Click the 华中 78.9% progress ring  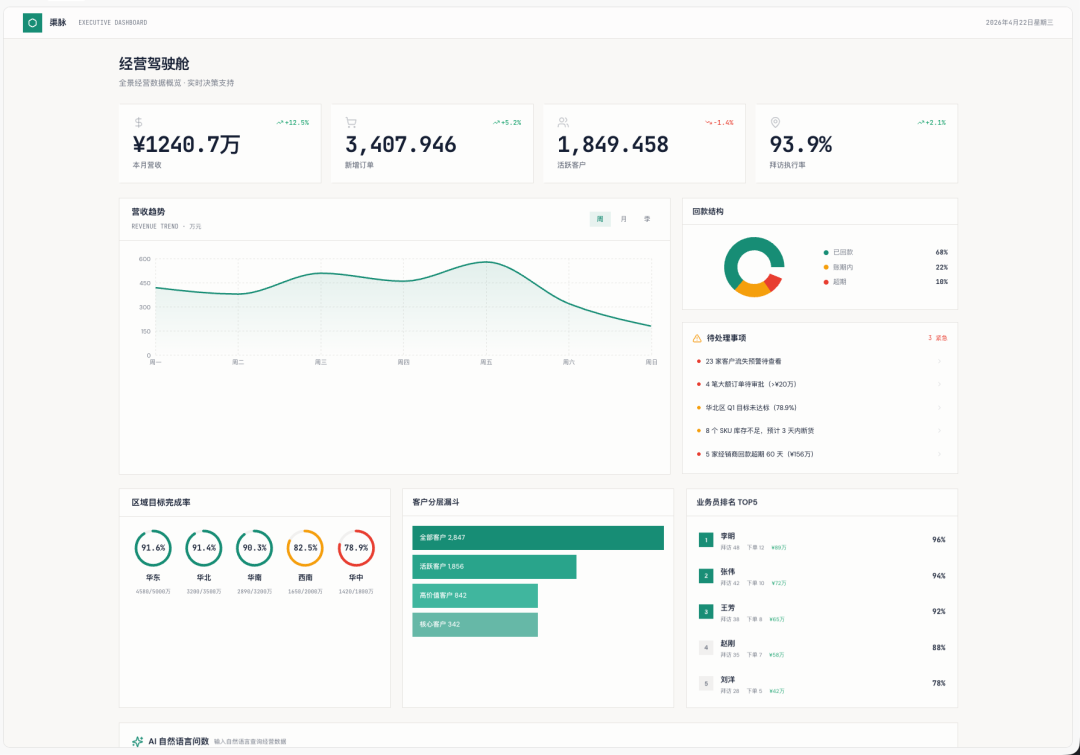pos(356,548)
